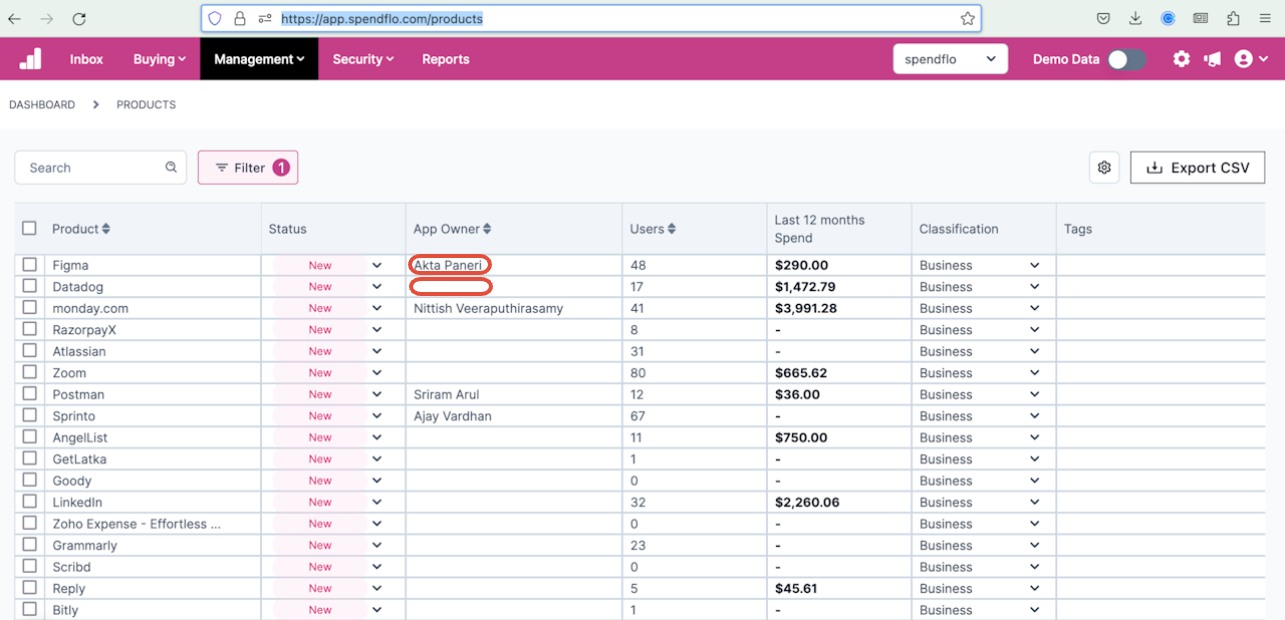Toggle the Demo Data switch
Image resolution: width=1285 pixels, height=620 pixels.
[1126, 59]
